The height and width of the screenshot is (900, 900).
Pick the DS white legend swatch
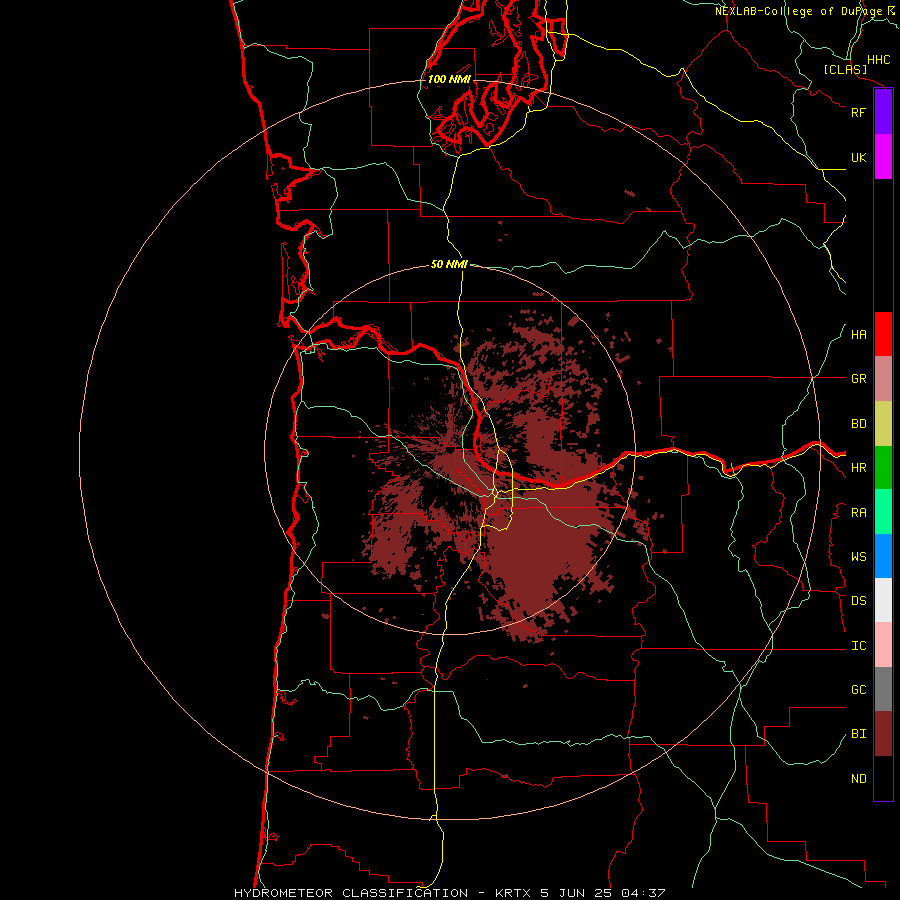point(883,600)
